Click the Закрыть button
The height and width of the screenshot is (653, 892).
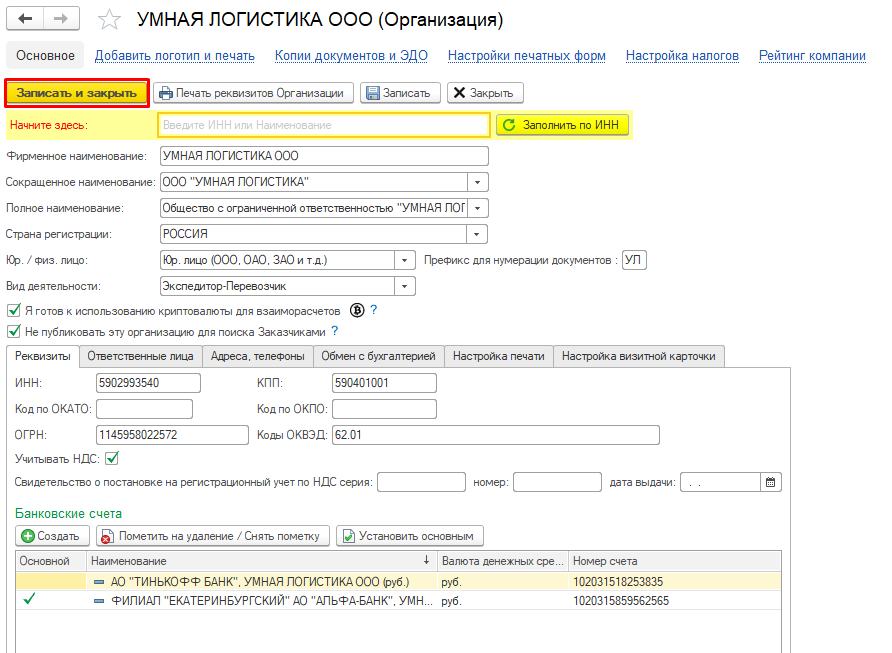point(485,93)
